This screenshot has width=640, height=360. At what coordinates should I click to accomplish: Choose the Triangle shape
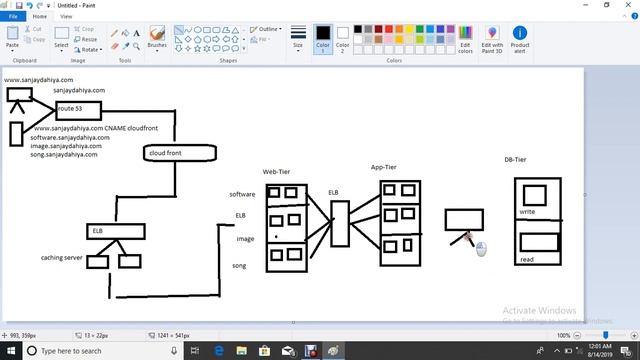pyautogui.click(x=235, y=30)
